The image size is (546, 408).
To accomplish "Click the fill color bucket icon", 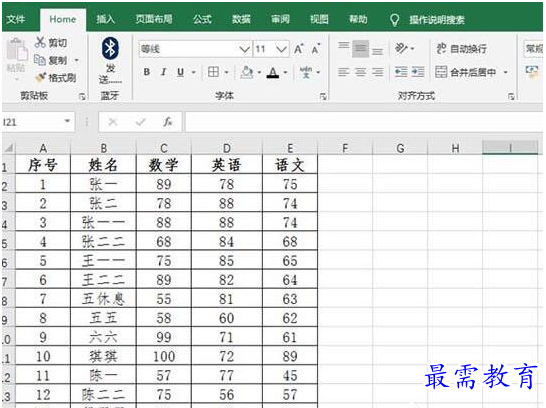I will coord(247,72).
